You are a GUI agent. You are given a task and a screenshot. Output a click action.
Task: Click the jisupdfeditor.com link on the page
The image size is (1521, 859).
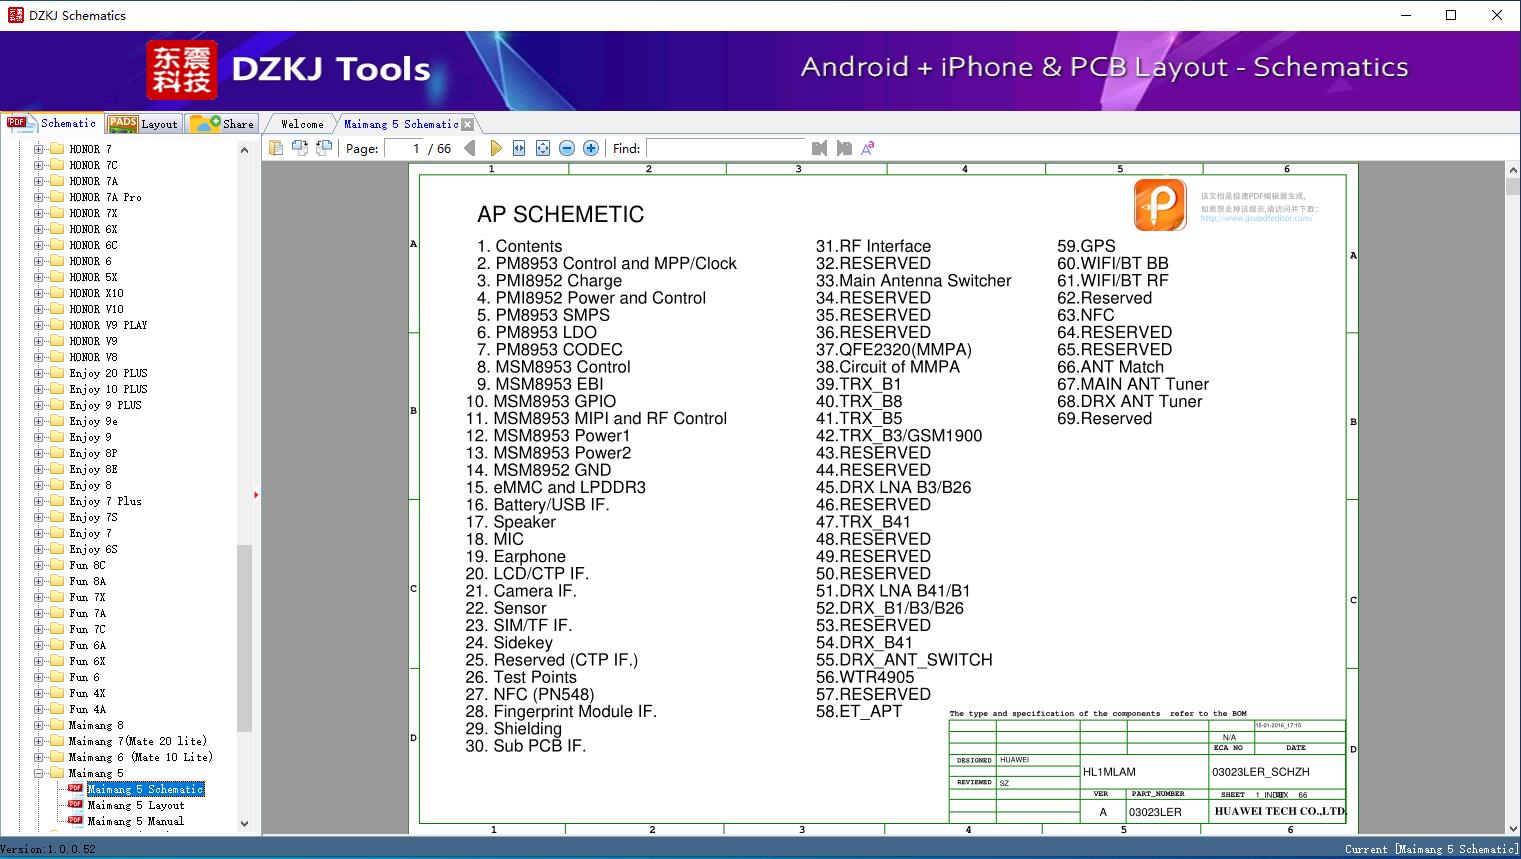tap(1257, 218)
